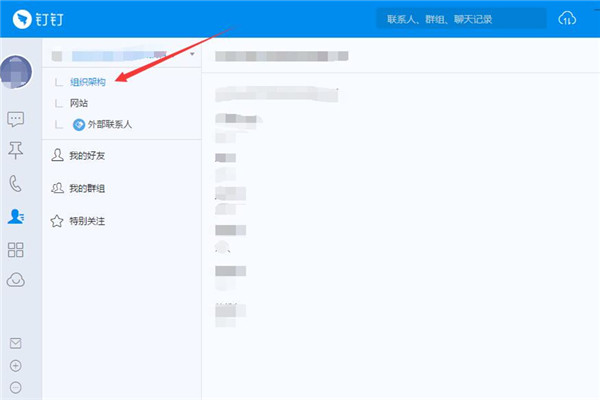Open the mail envelope icon
The width and height of the screenshot is (600, 400).
pyautogui.click(x=15, y=343)
